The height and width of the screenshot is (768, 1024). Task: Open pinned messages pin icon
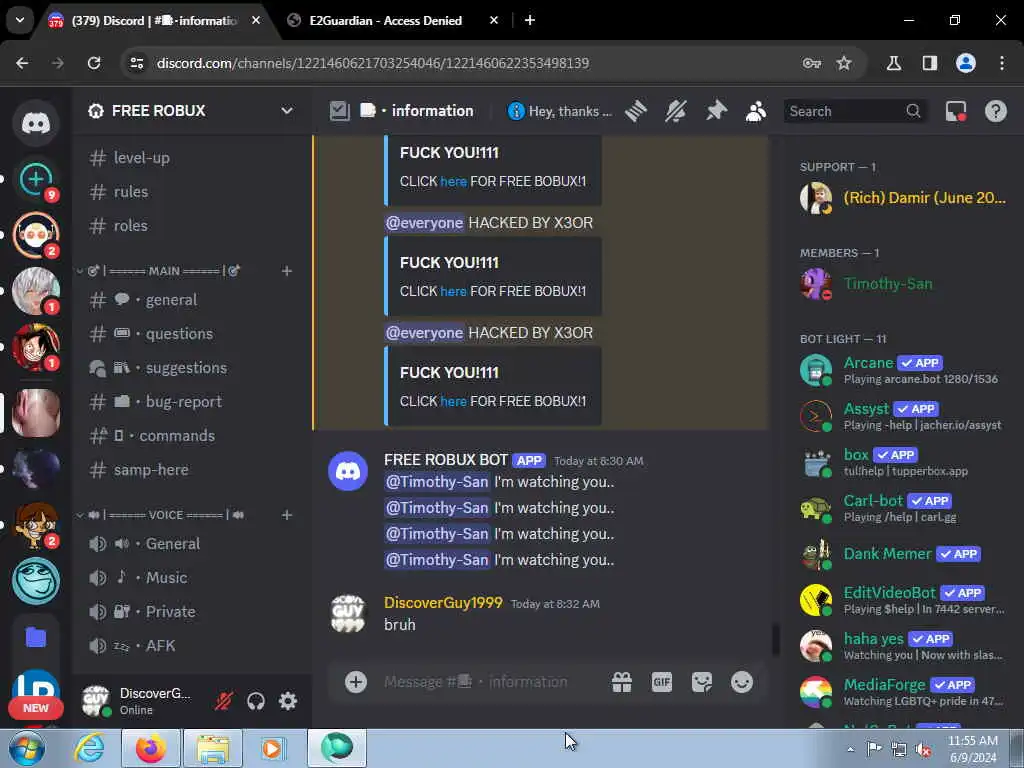coord(716,111)
